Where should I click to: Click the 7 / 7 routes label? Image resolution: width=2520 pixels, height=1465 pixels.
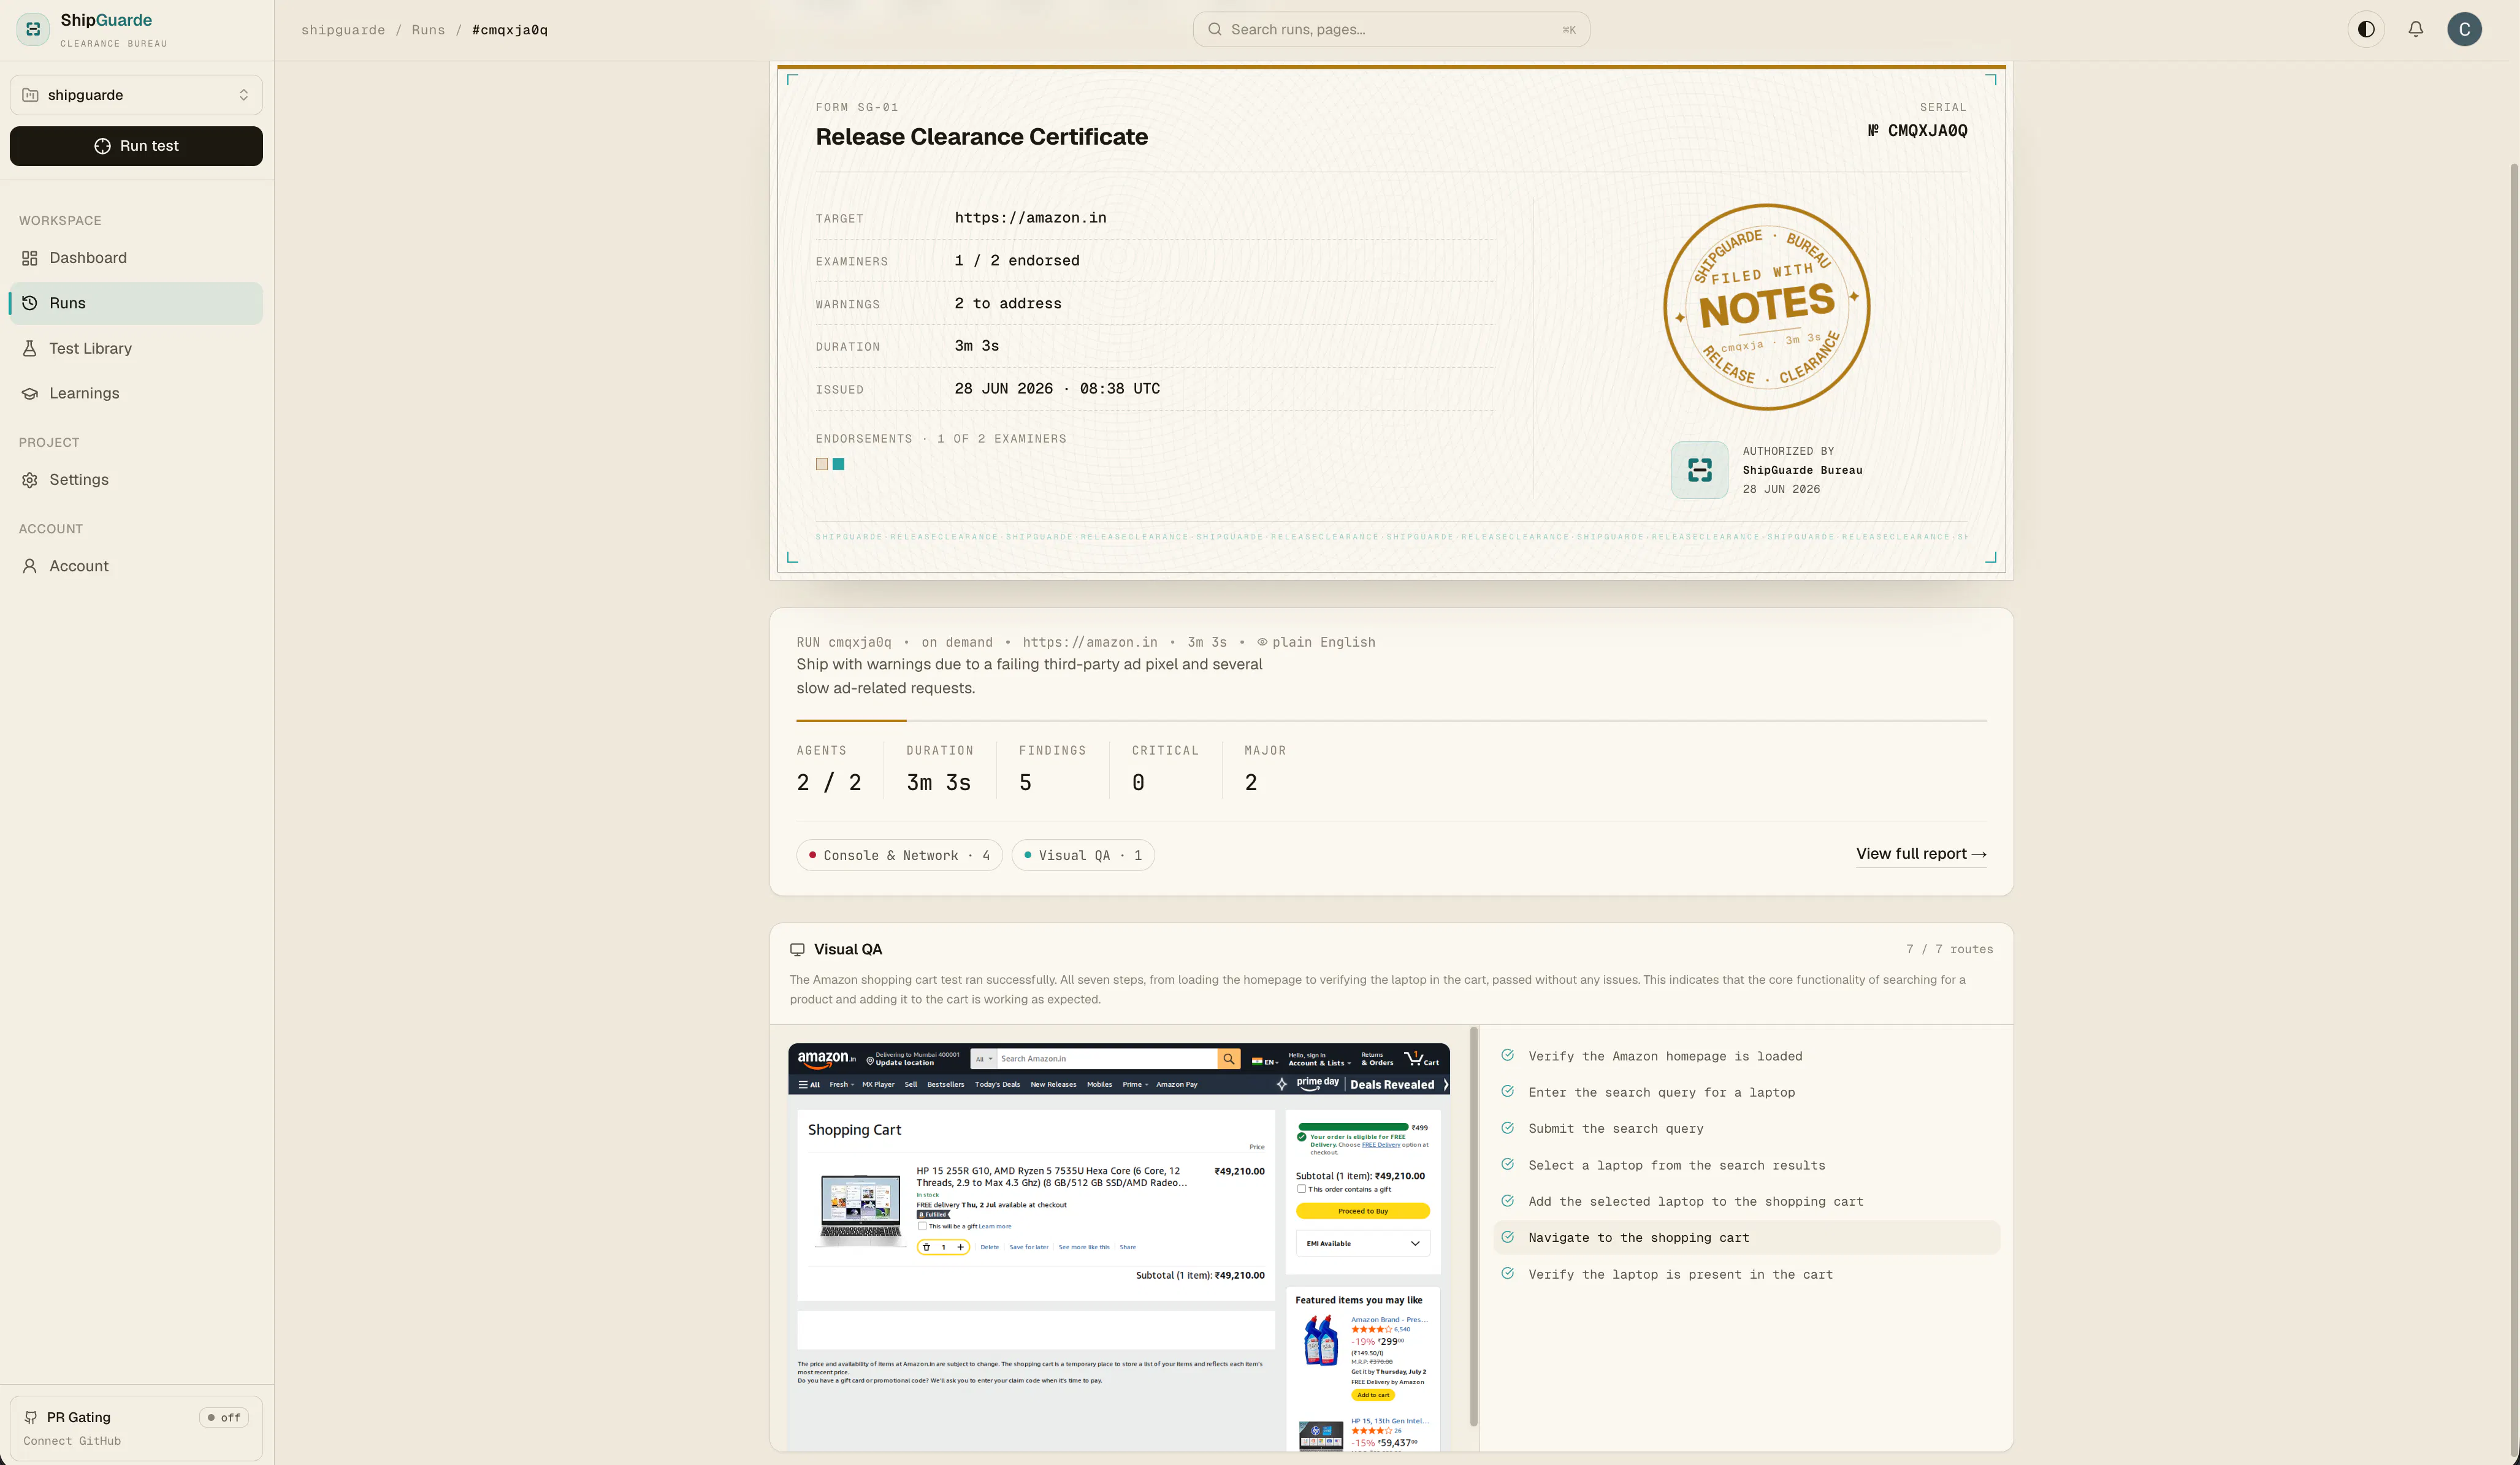pos(1949,949)
